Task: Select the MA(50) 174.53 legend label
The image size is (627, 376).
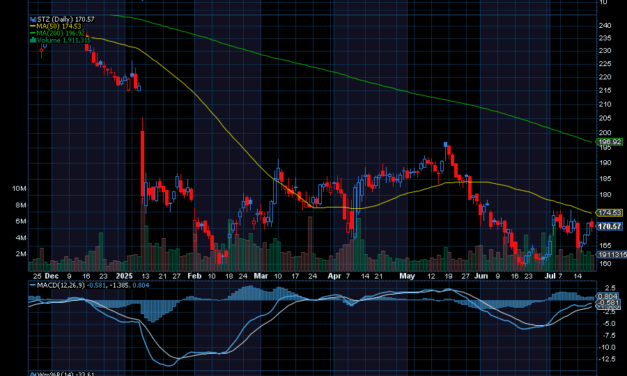Action: click(x=59, y=26)
